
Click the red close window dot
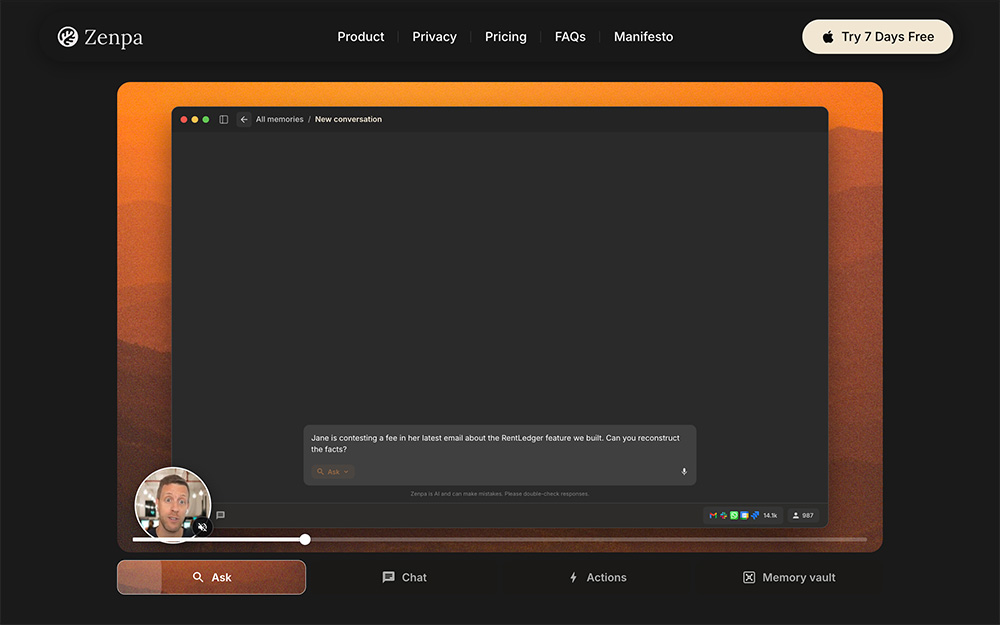(184, 119)
